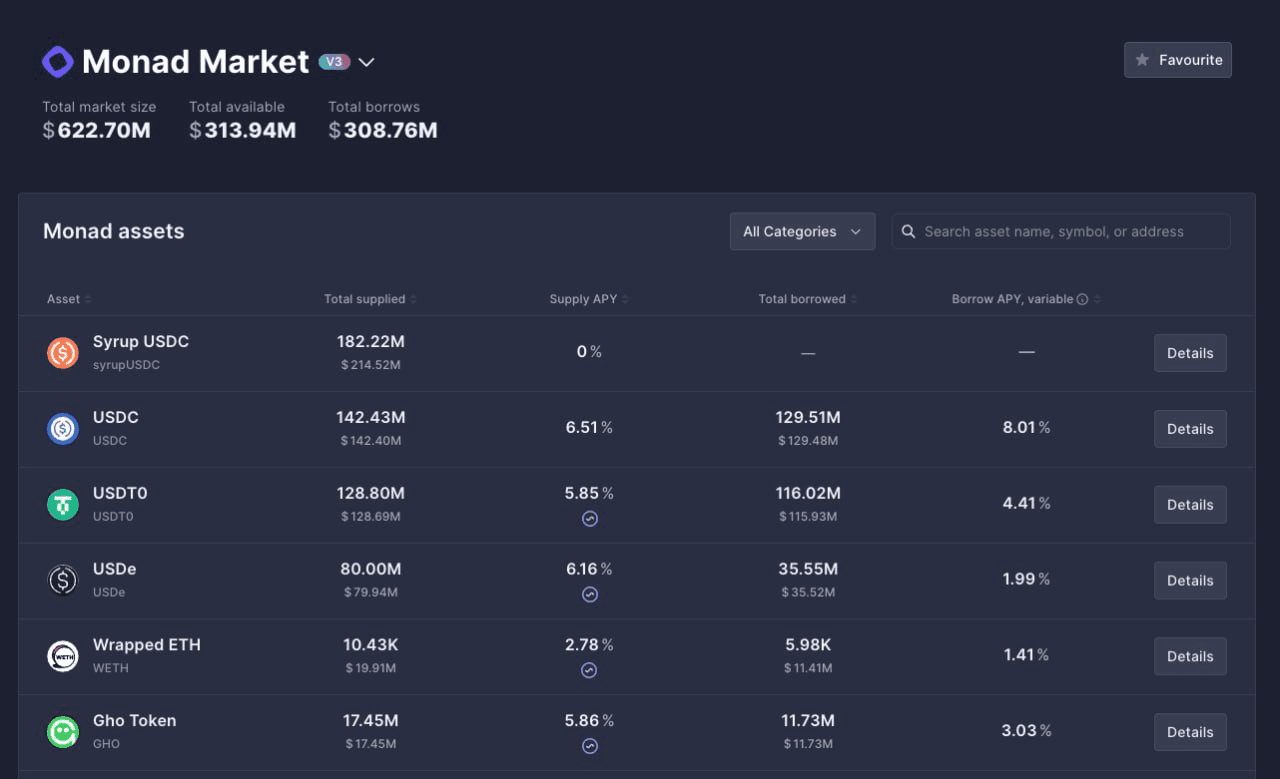Sort the table by Total supplied
Screen dimensions: 1280x779
click(x=370, y=299)
